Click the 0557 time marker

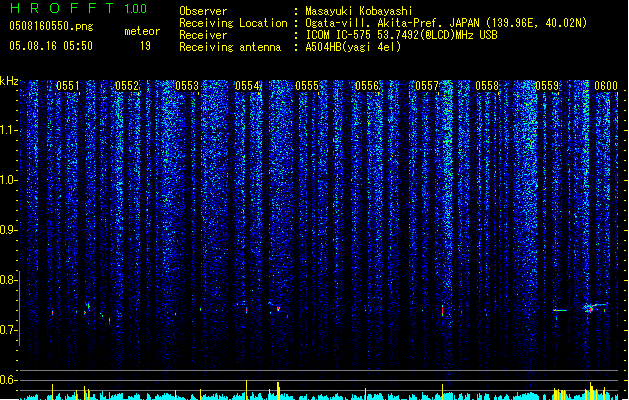point(427,86)
